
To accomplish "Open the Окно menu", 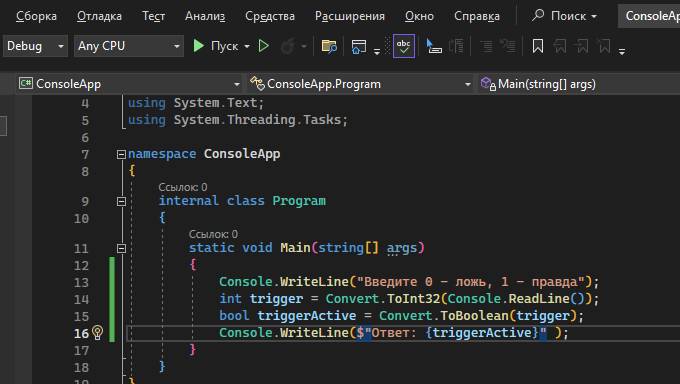I will pyautogui.click(x=419, y=16).
